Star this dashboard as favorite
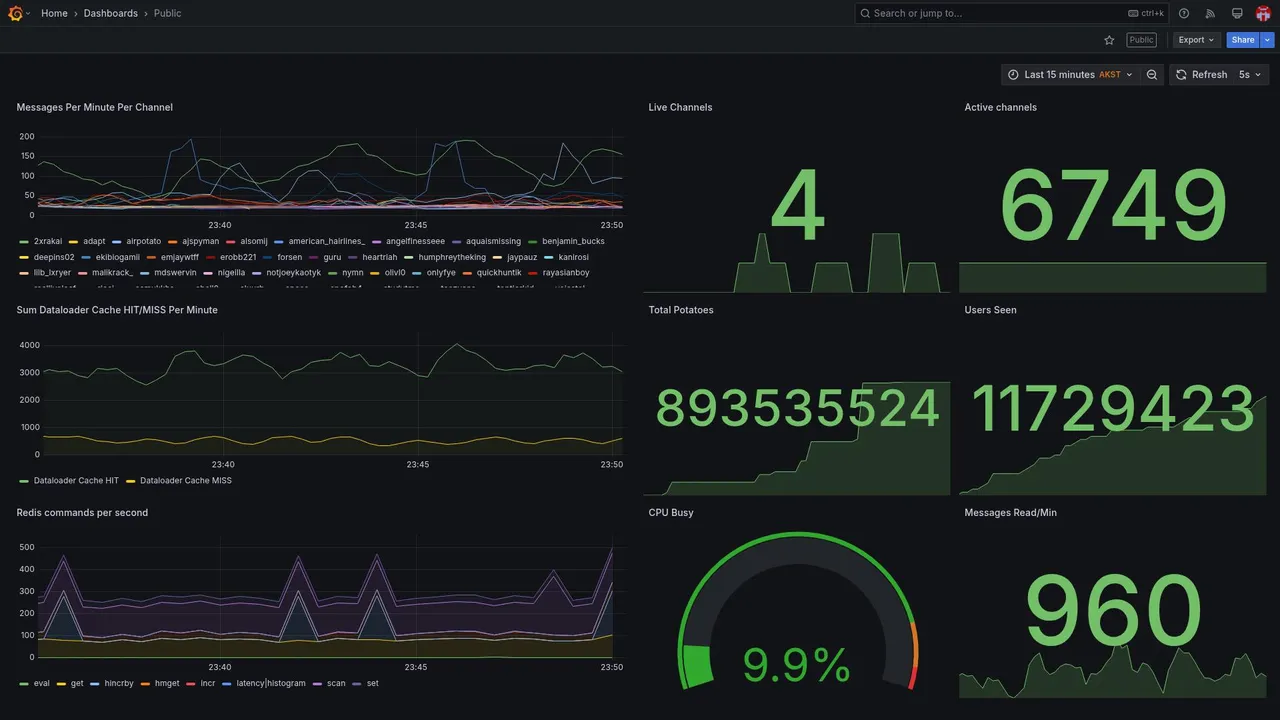This screenshot has height=720, width=1280. 1109,40
